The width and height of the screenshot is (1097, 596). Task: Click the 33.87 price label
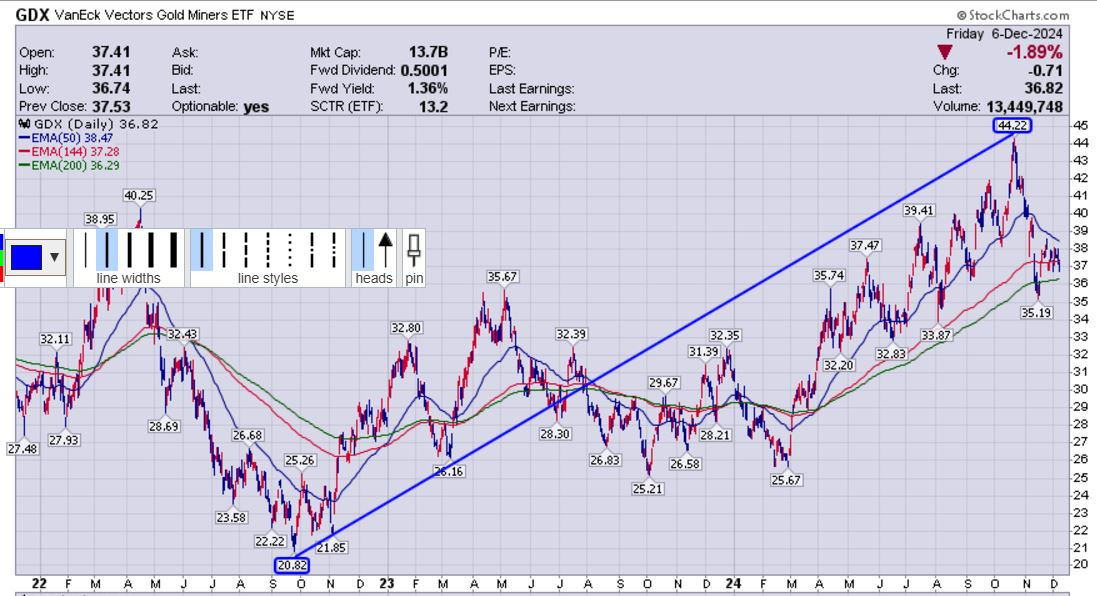tap(935, 335)
